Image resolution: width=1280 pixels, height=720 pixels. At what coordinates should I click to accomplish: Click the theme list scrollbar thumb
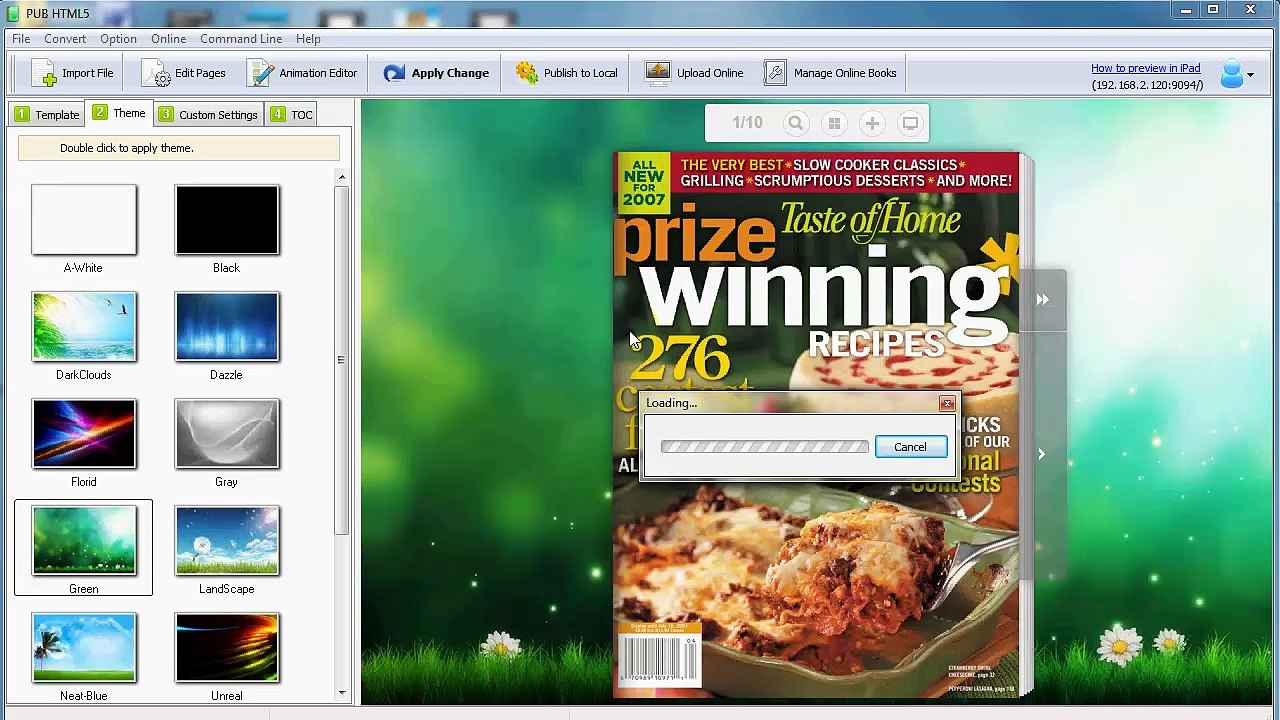pyautogui.click(x=342, y=359)
